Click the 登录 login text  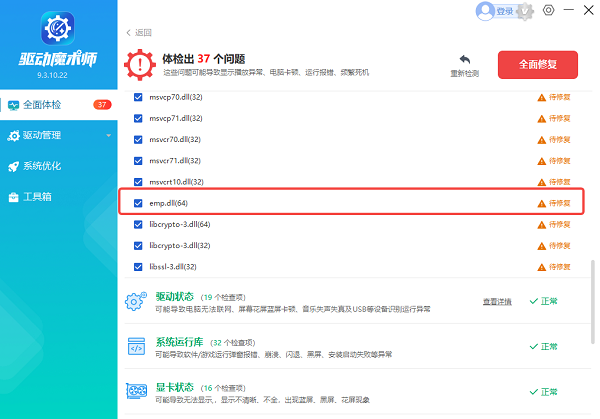[x=505, y=11]
